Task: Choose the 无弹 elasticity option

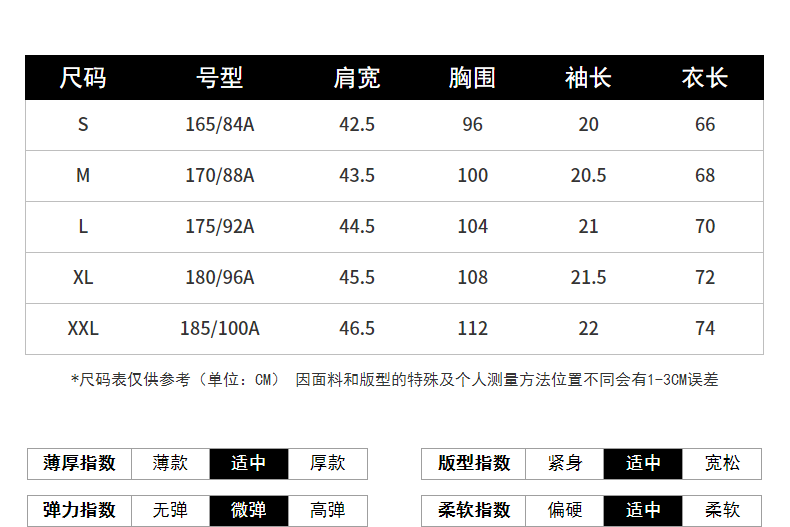Action: (170, 510)
